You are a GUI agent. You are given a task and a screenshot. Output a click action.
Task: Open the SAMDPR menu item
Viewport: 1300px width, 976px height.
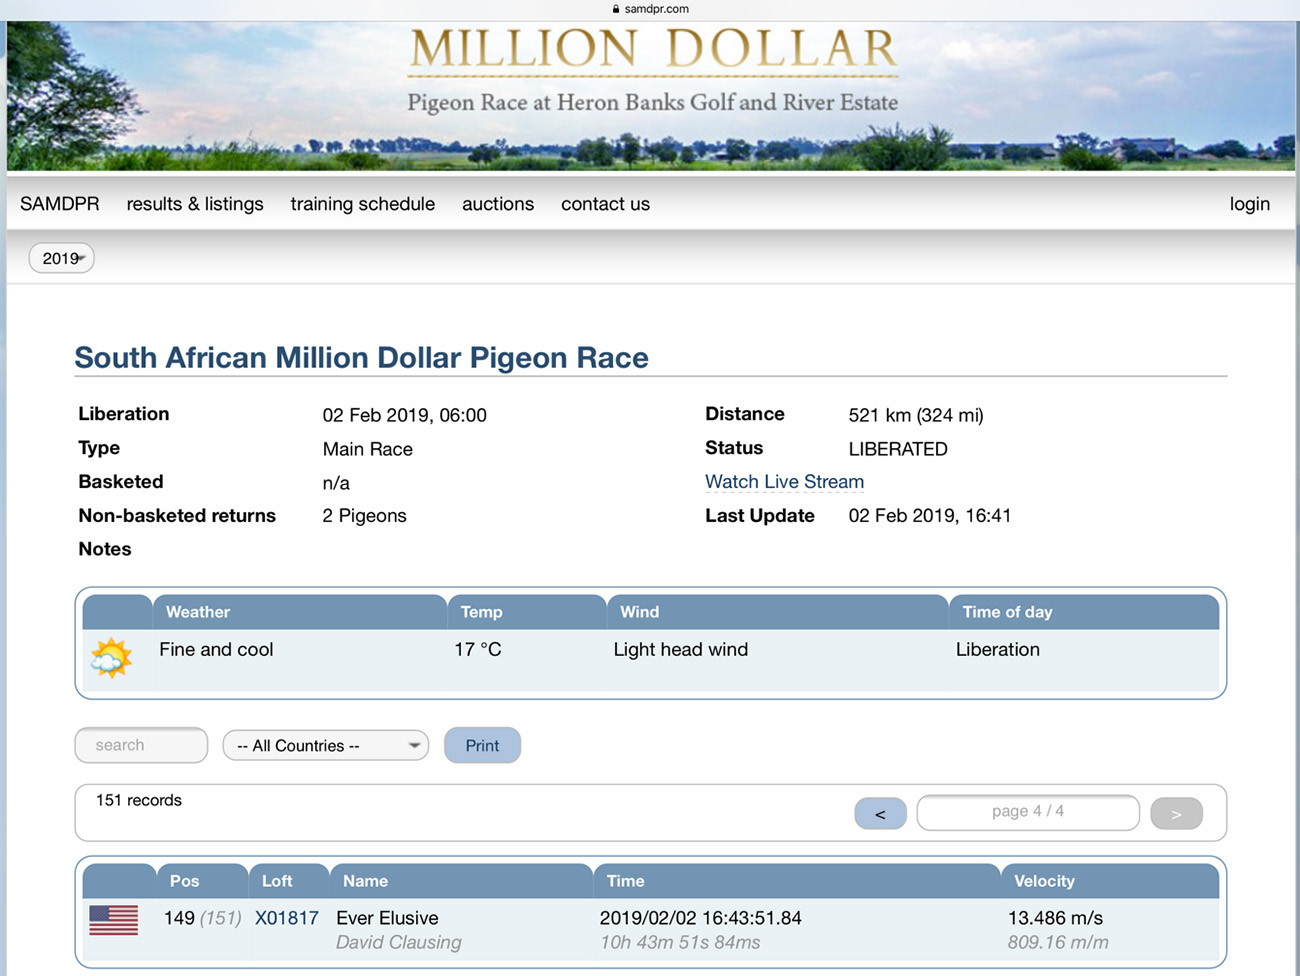click(60, 204)
